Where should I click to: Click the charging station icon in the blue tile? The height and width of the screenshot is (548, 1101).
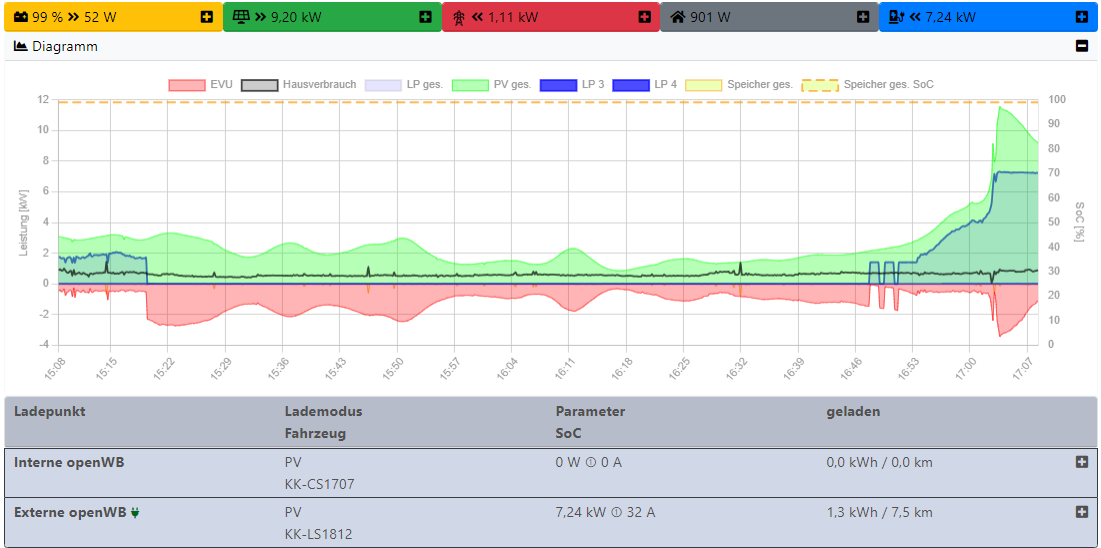click(897, 17)
